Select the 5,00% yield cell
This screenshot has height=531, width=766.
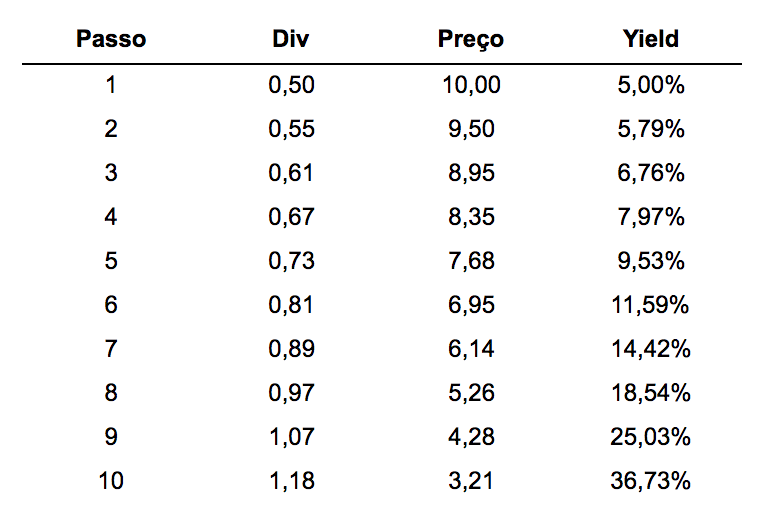click(x=651, y=85)
